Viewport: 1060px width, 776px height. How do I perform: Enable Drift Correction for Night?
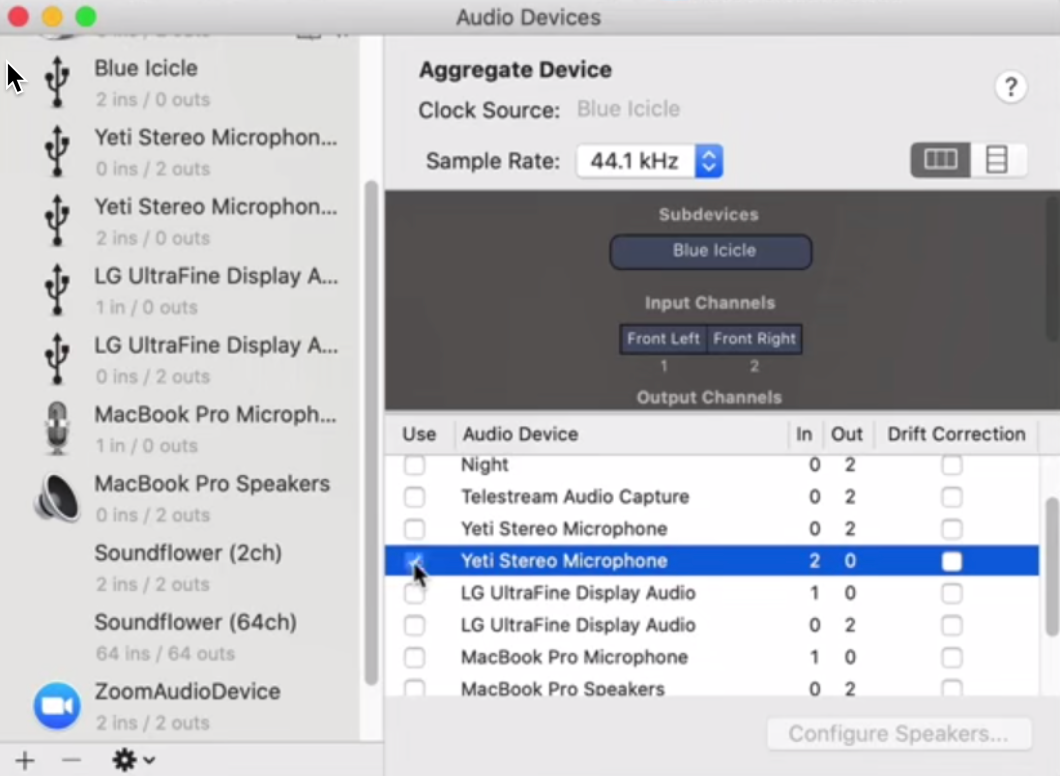(952, 465)
